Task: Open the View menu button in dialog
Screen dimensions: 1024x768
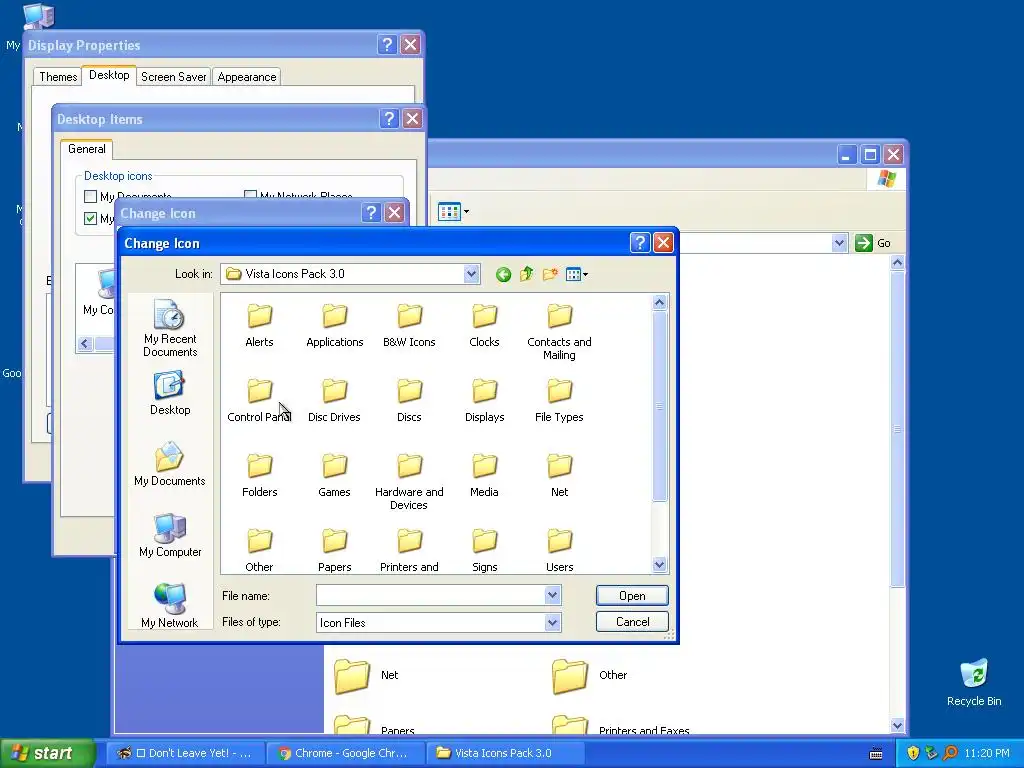Action: click(x=577, y=274)
